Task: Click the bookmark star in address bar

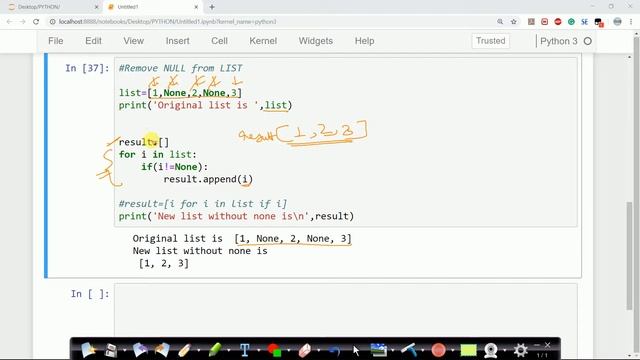Action: coord(513,22)
